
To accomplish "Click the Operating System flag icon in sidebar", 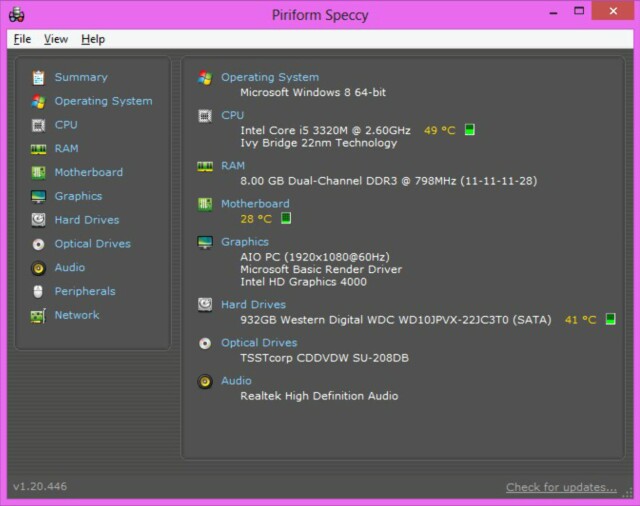I will [x=38, y=101].
